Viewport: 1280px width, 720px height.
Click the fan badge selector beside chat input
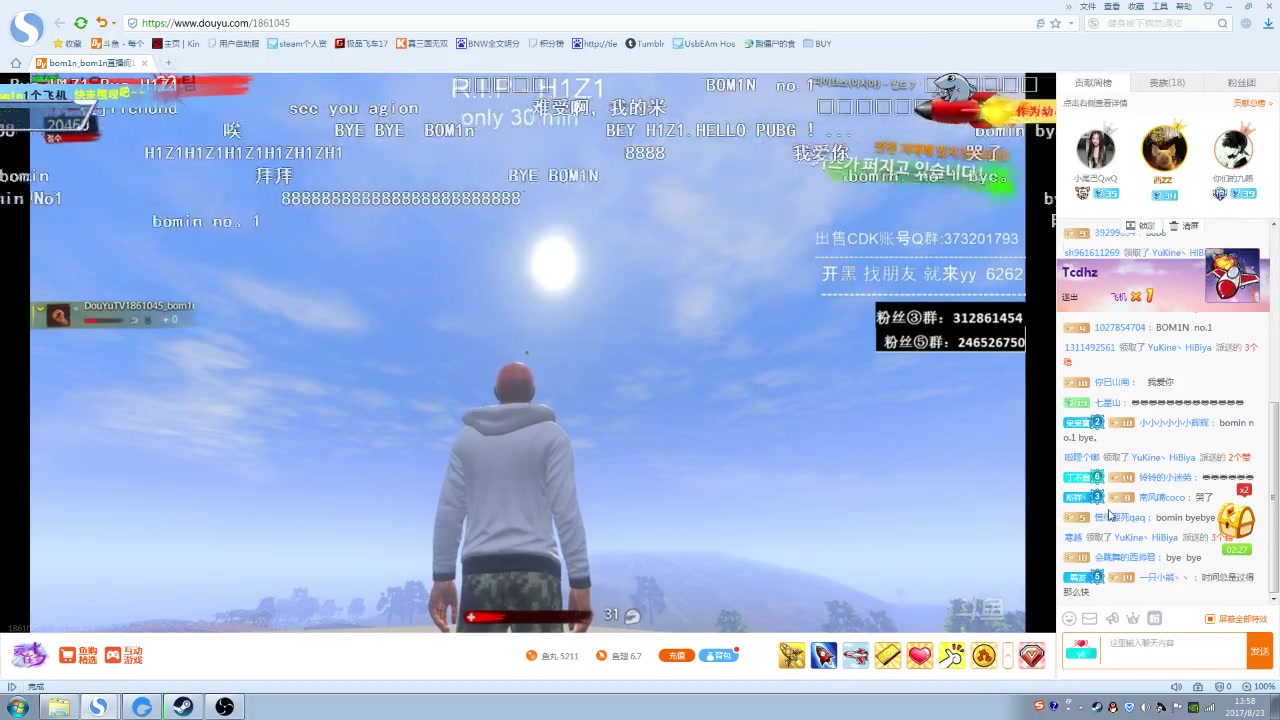pyautogui.click(x=1081, y=650)
